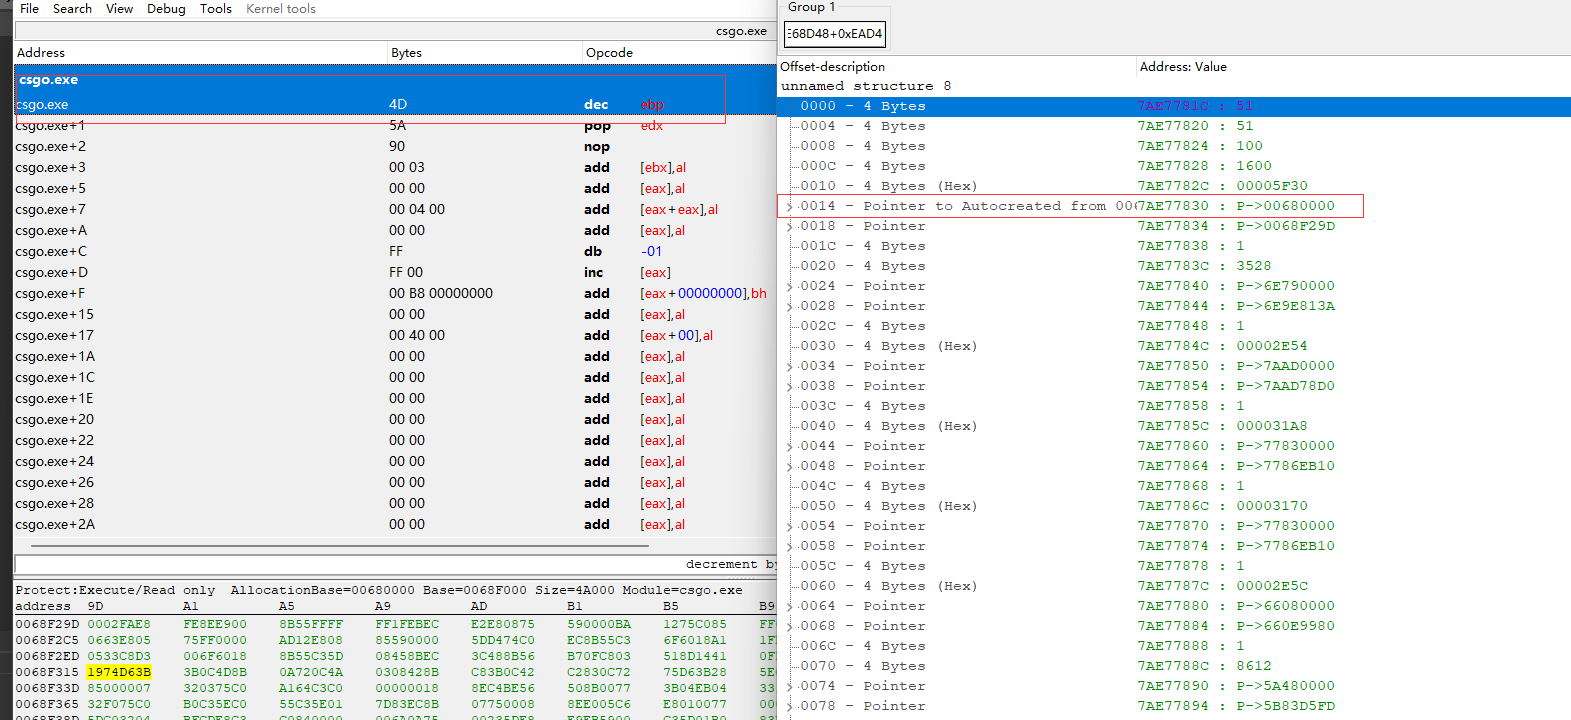Expand the 0034 Pointer tree node
The width and height of the screenshot is (1571, 720).
(789, 367)
